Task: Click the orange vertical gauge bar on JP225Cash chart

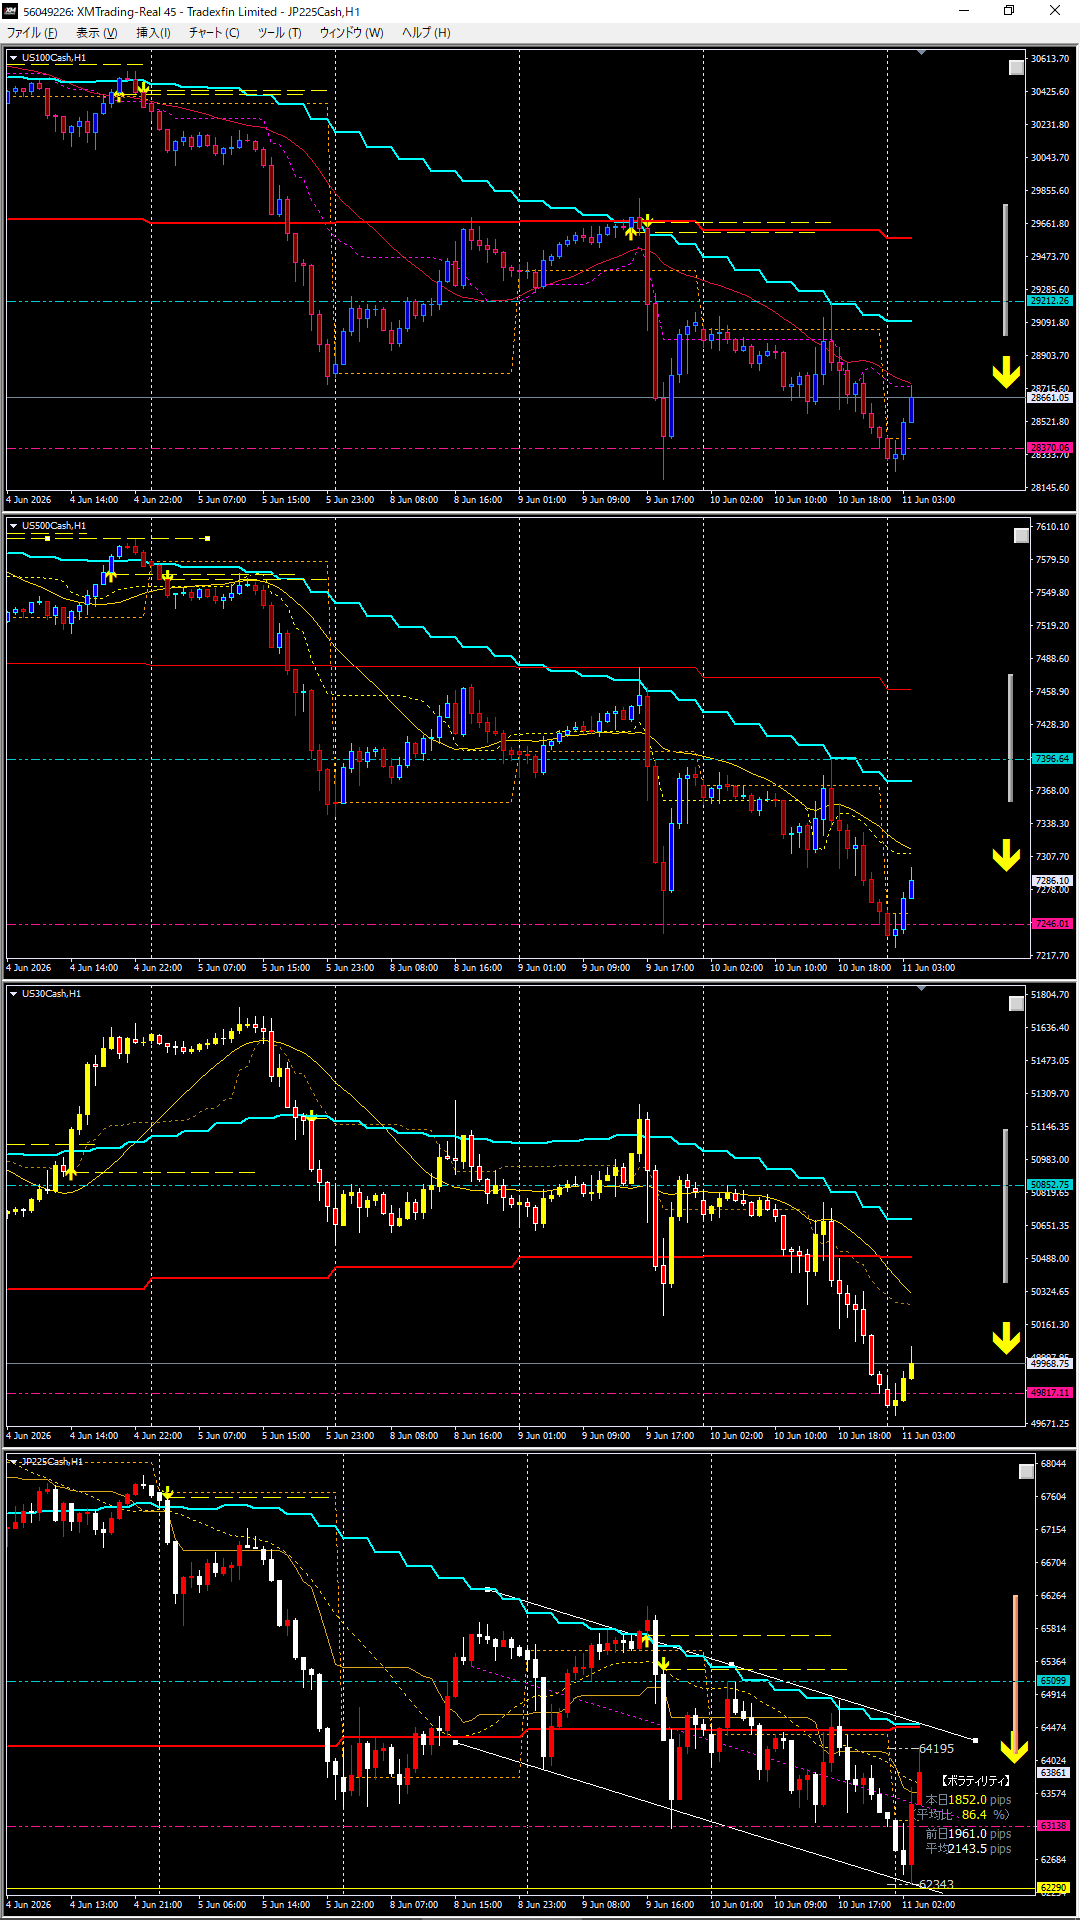Action: point(1015,1665)
